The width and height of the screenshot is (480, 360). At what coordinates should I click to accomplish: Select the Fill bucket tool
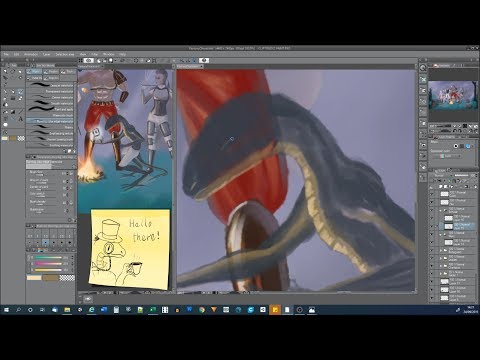[x=5, y=112]
